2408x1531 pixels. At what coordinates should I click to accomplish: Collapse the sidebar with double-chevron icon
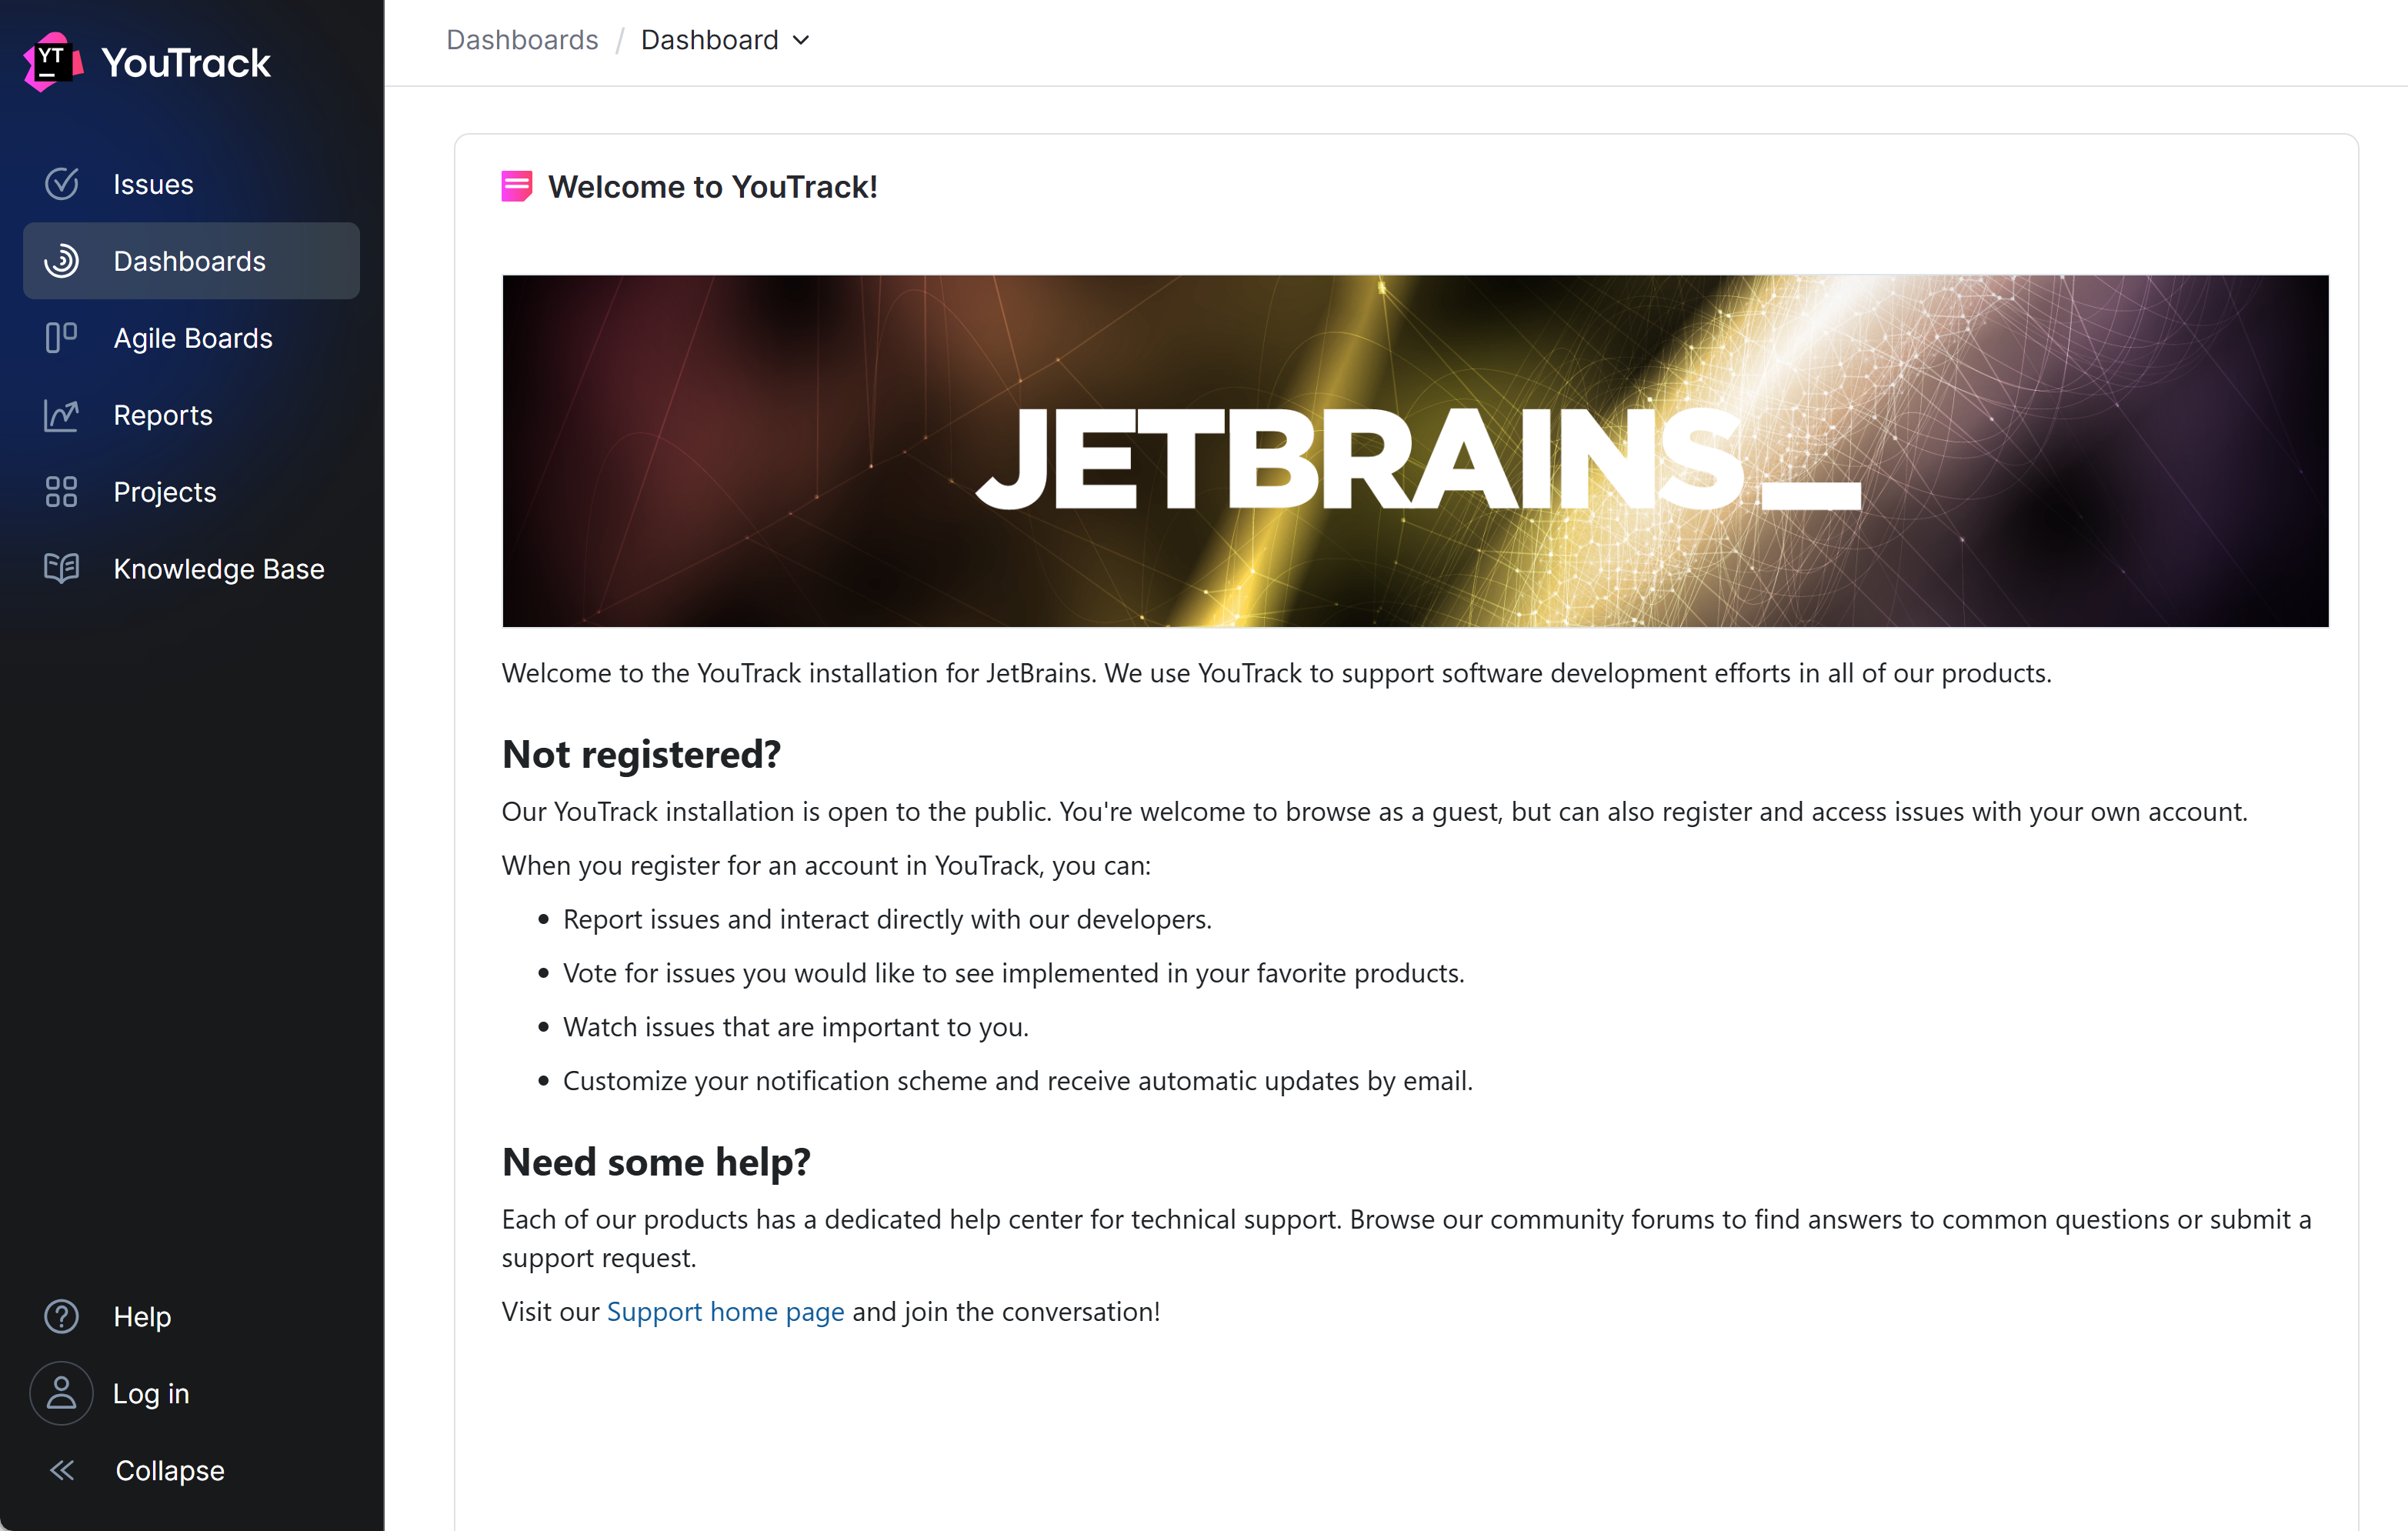click(62, 1470)
